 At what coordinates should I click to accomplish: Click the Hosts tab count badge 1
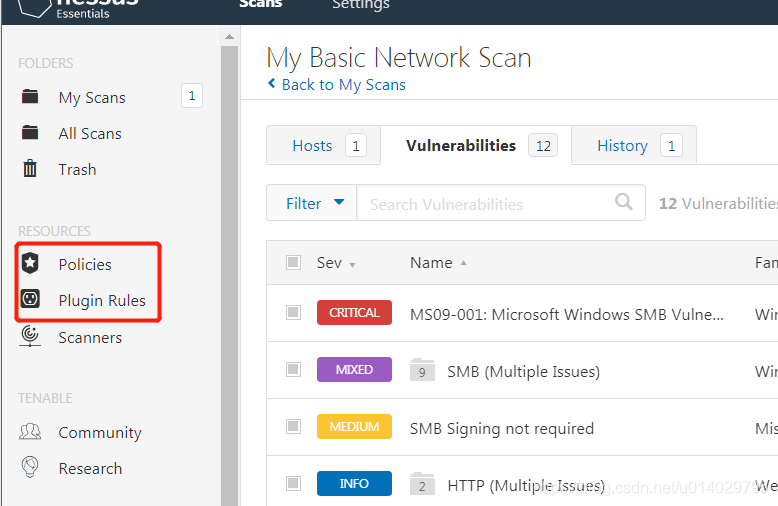(x=356, y=145)
